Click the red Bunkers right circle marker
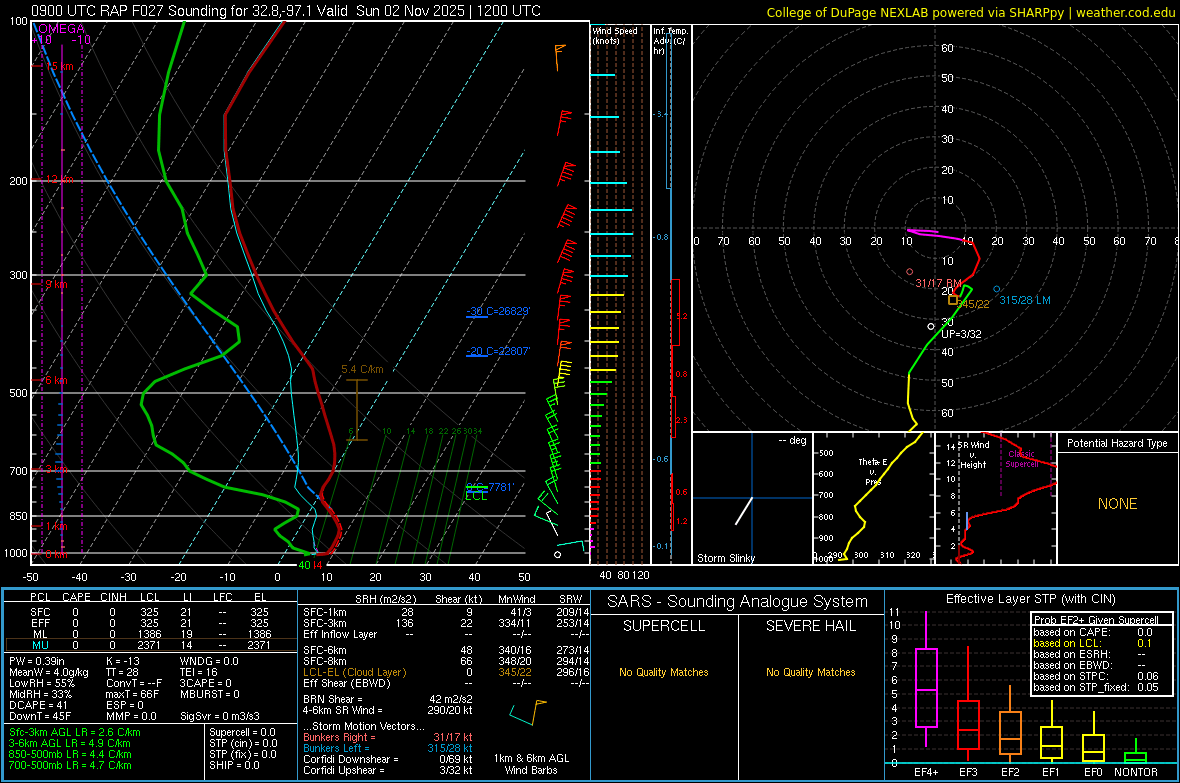 [910, 272]
